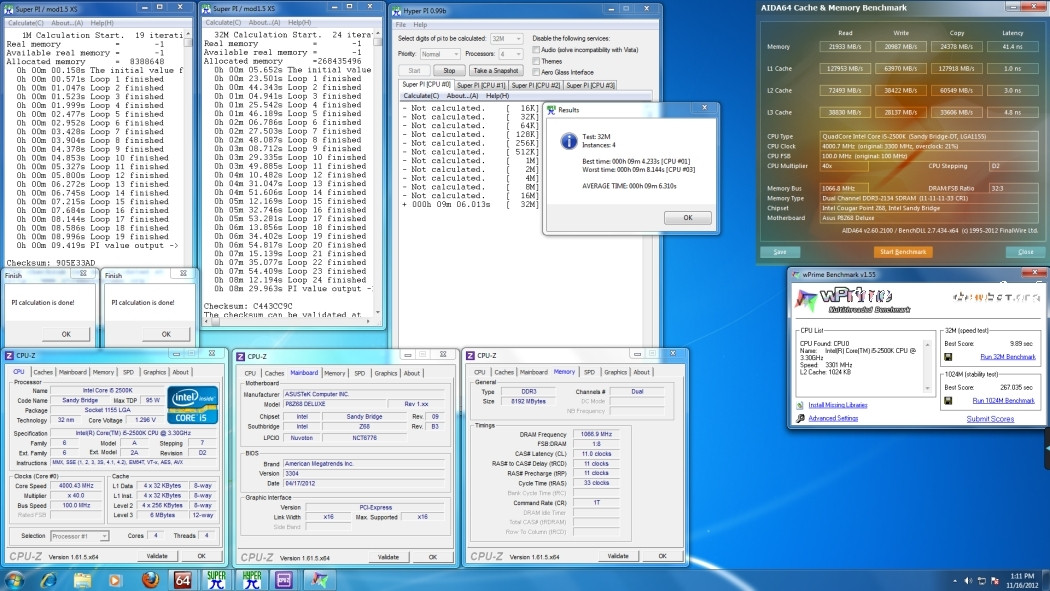Open the Processors count dropdown
The height and width of the screenshot is (591, 1050).
click(510, 54)
